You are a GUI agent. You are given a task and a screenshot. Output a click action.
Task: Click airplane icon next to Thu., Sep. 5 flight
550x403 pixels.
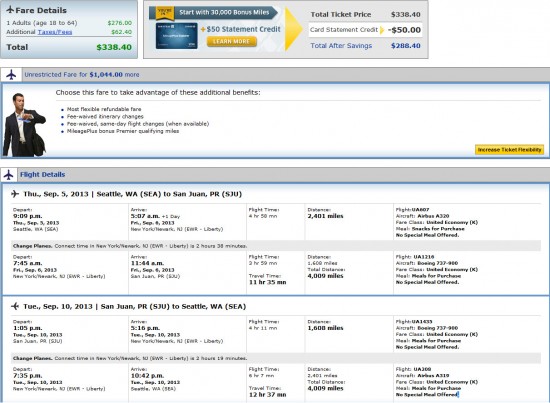click(15, 194)
